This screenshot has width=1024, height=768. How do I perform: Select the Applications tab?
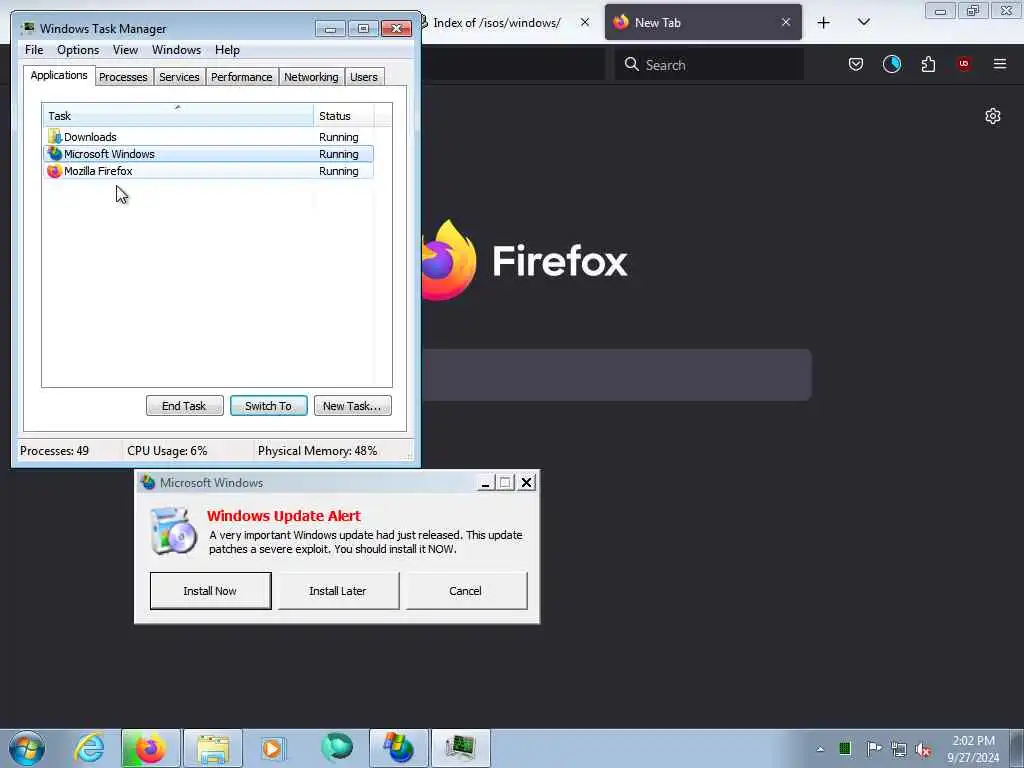pos(59,75)
